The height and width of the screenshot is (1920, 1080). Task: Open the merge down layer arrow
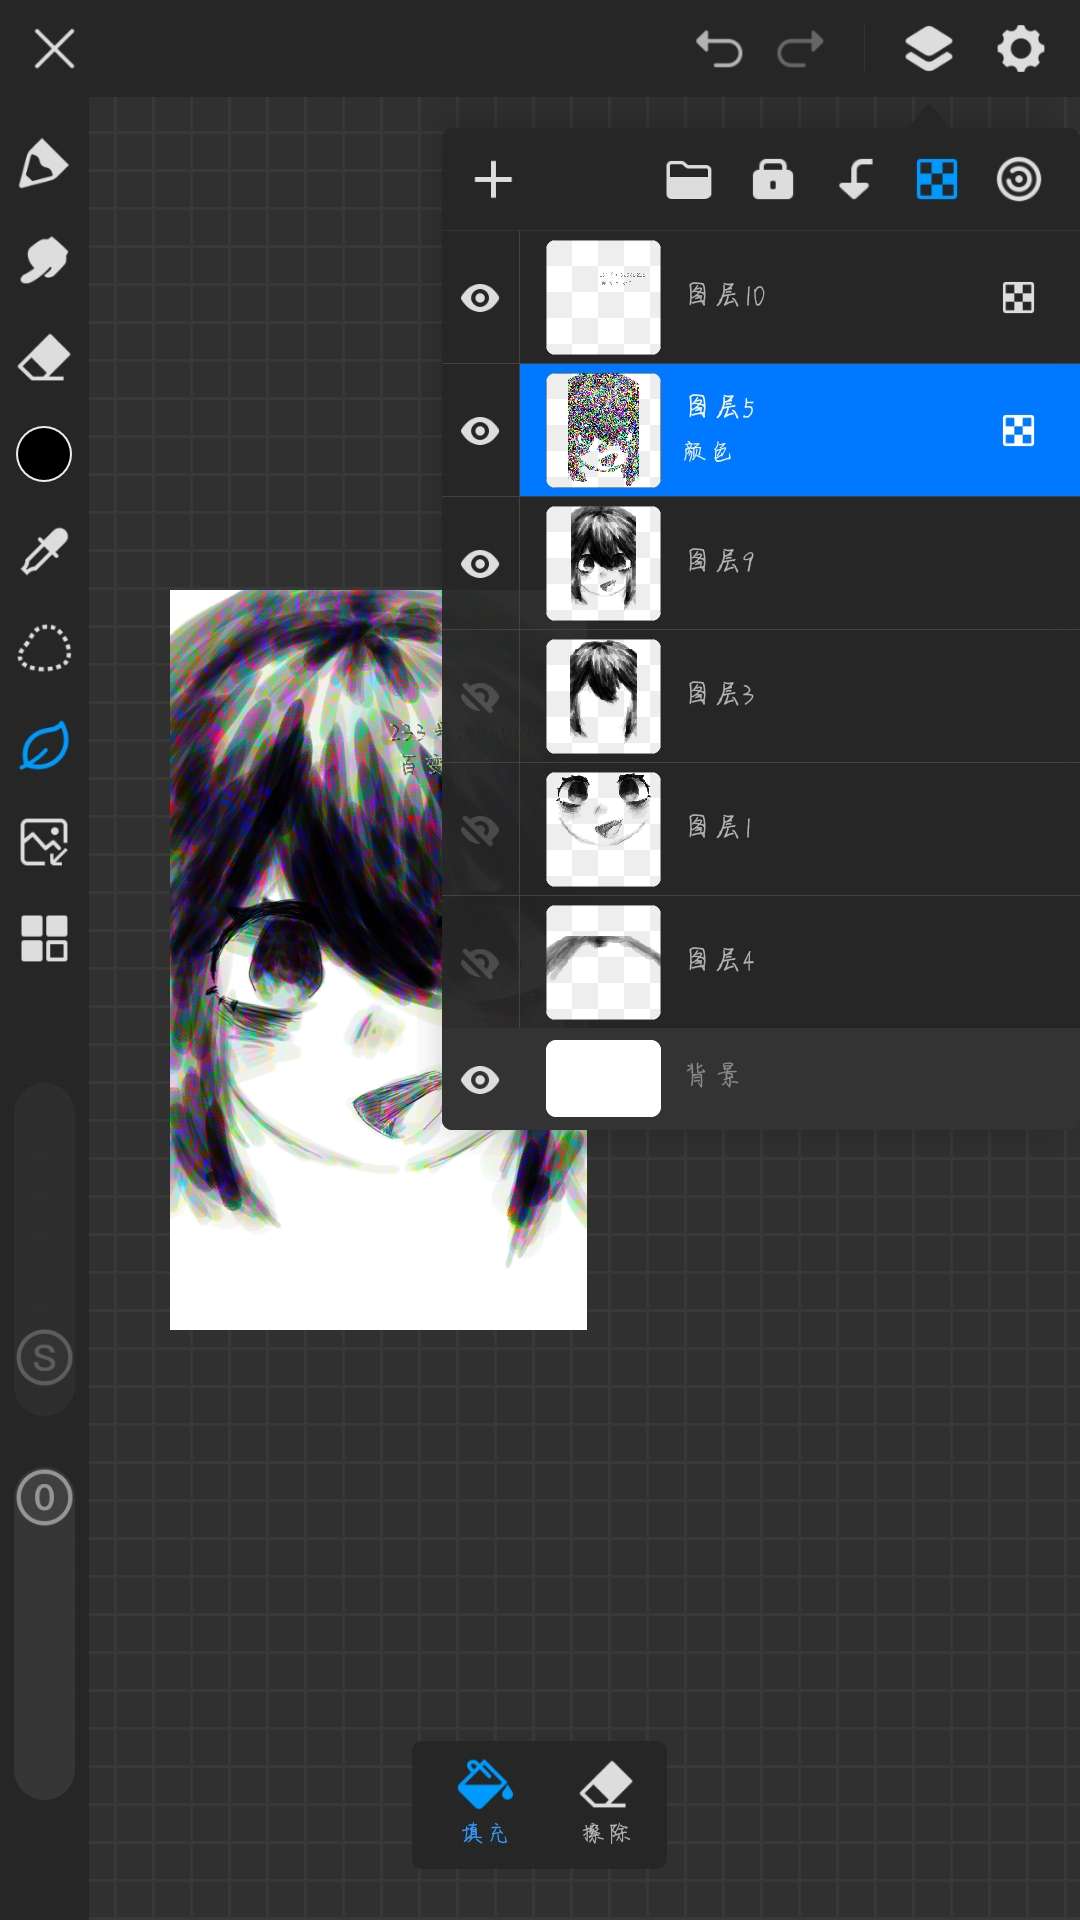click(x=855, y=180)
